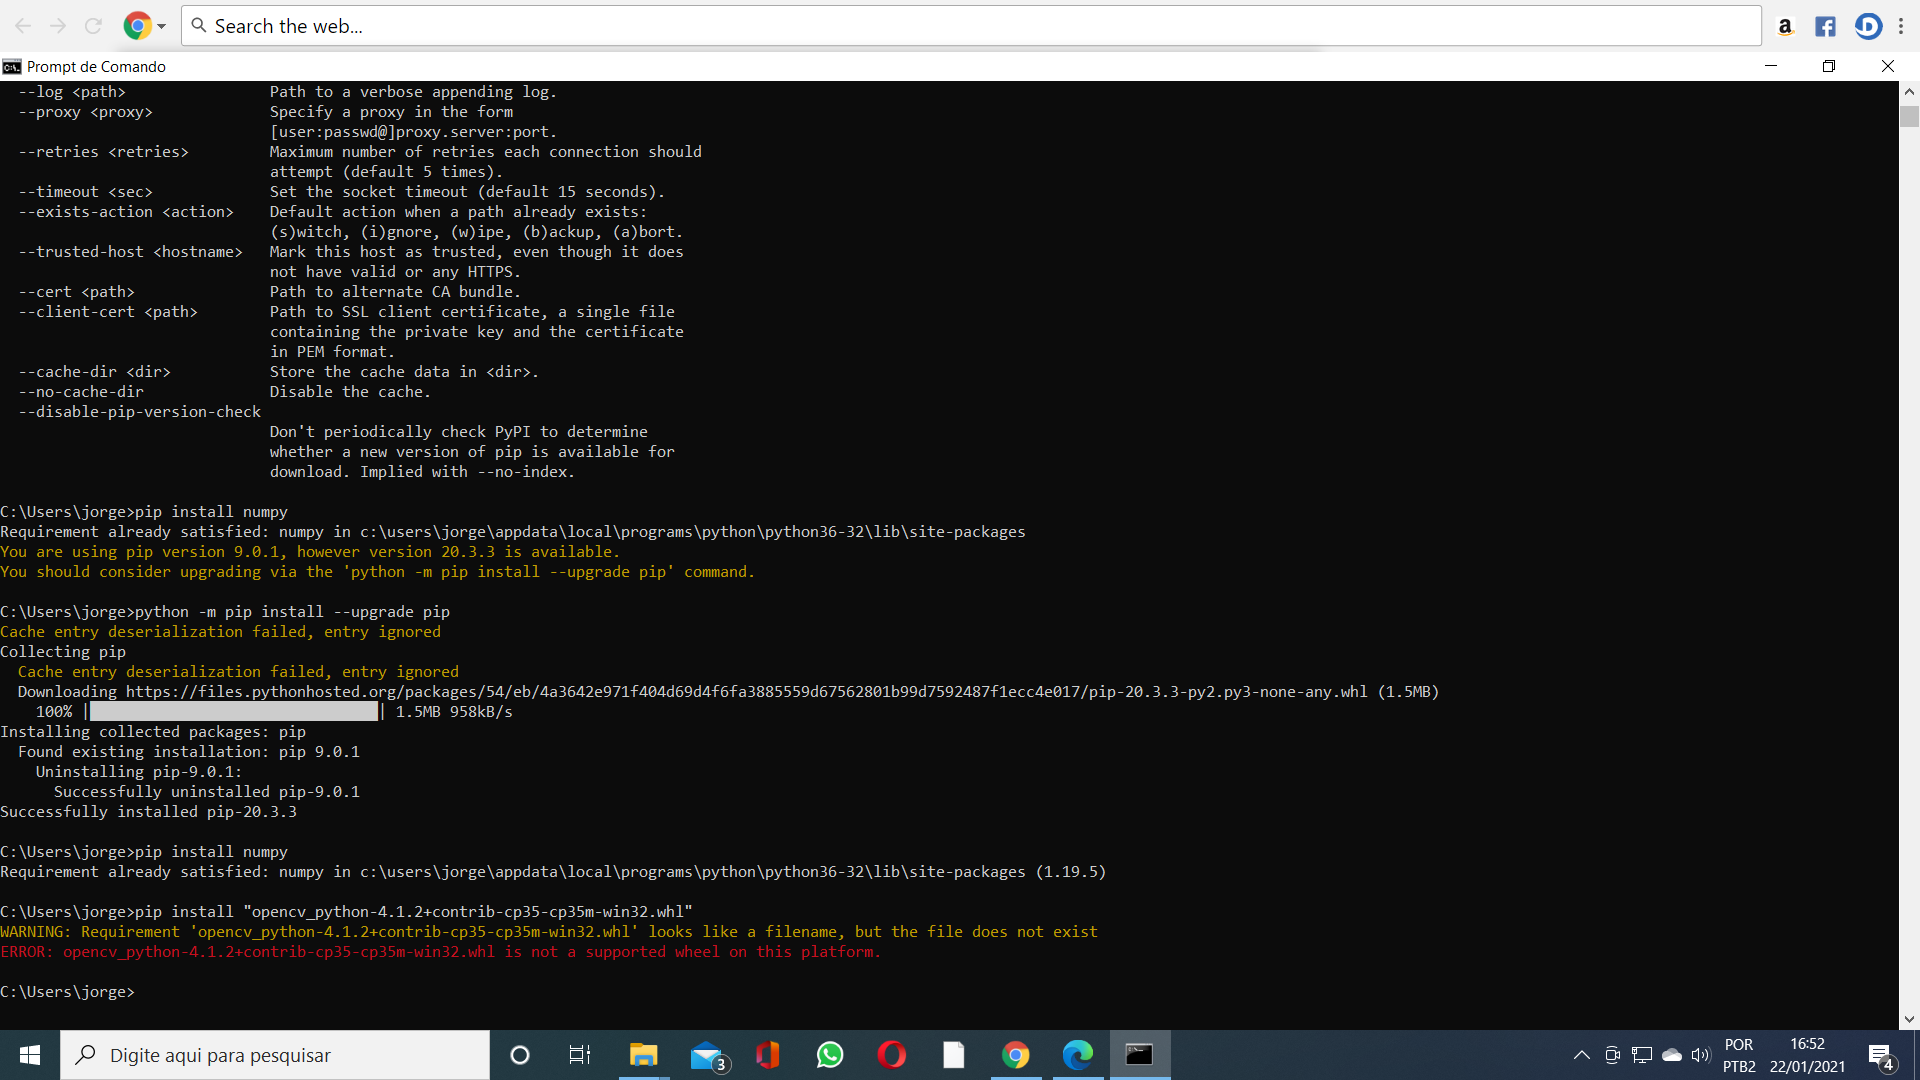Click the '--disable-pip-version-check' option text
The image size is (1920, 1080).
[x=139, y=412]
